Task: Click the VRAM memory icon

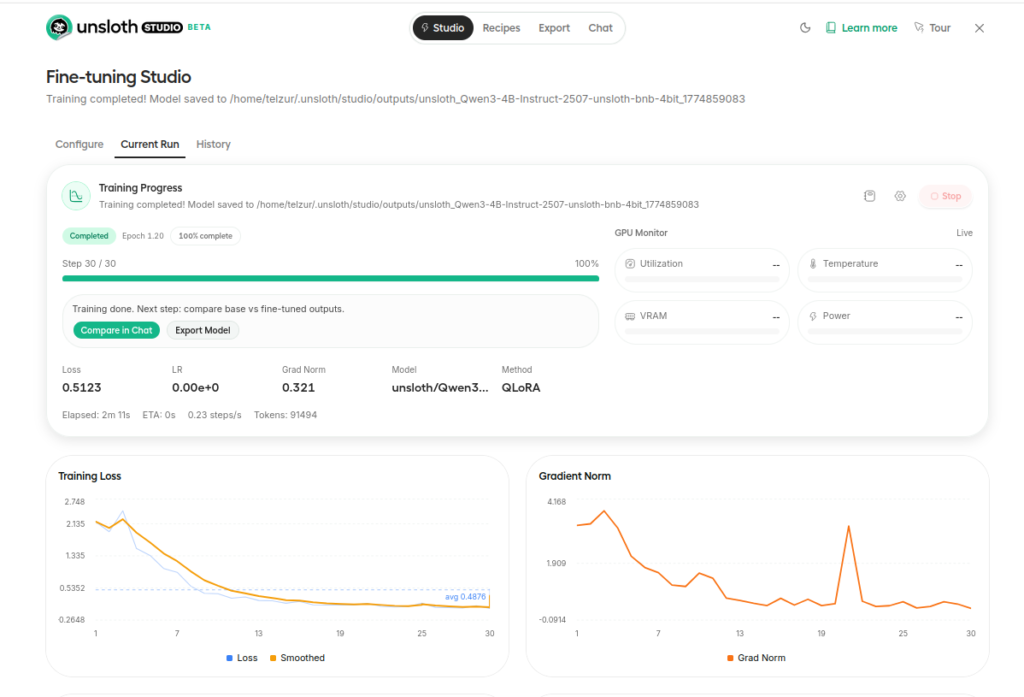Action: point(630,316)
